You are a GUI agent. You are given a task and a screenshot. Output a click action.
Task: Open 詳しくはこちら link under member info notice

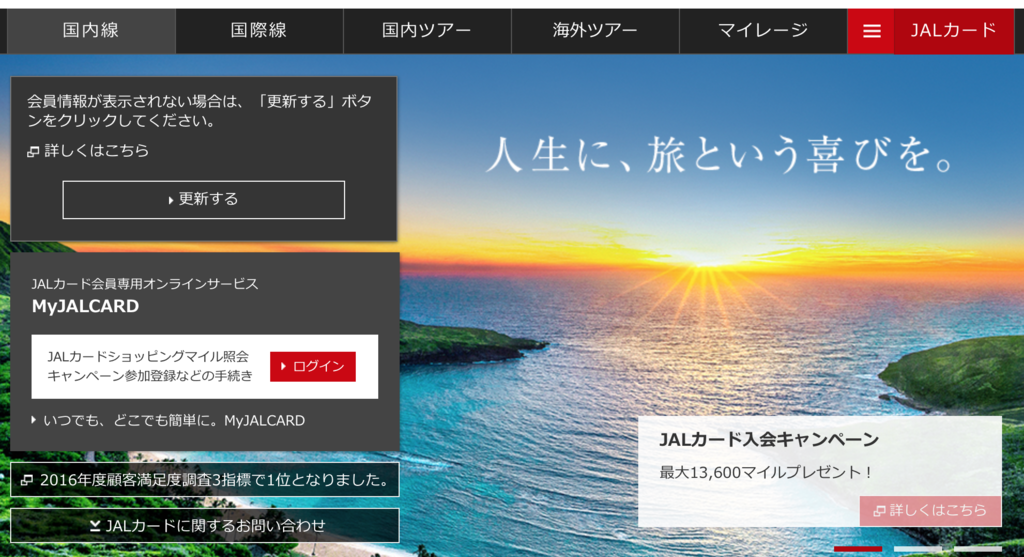88,151
